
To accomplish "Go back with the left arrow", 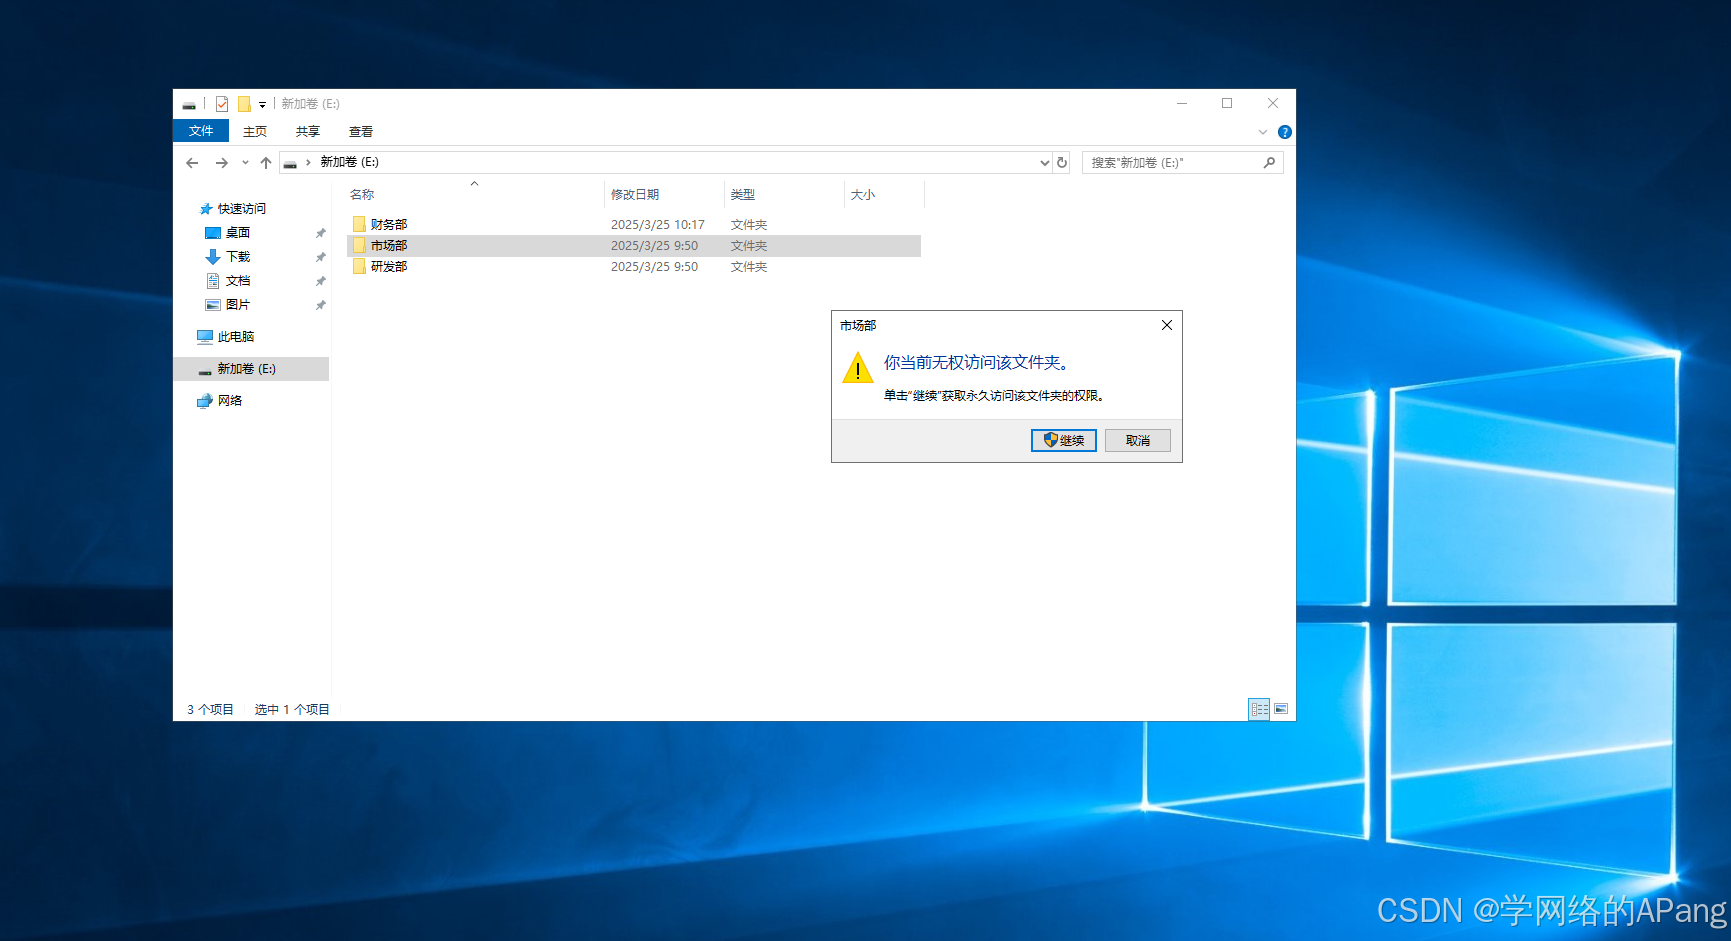I will pos(192,163).
